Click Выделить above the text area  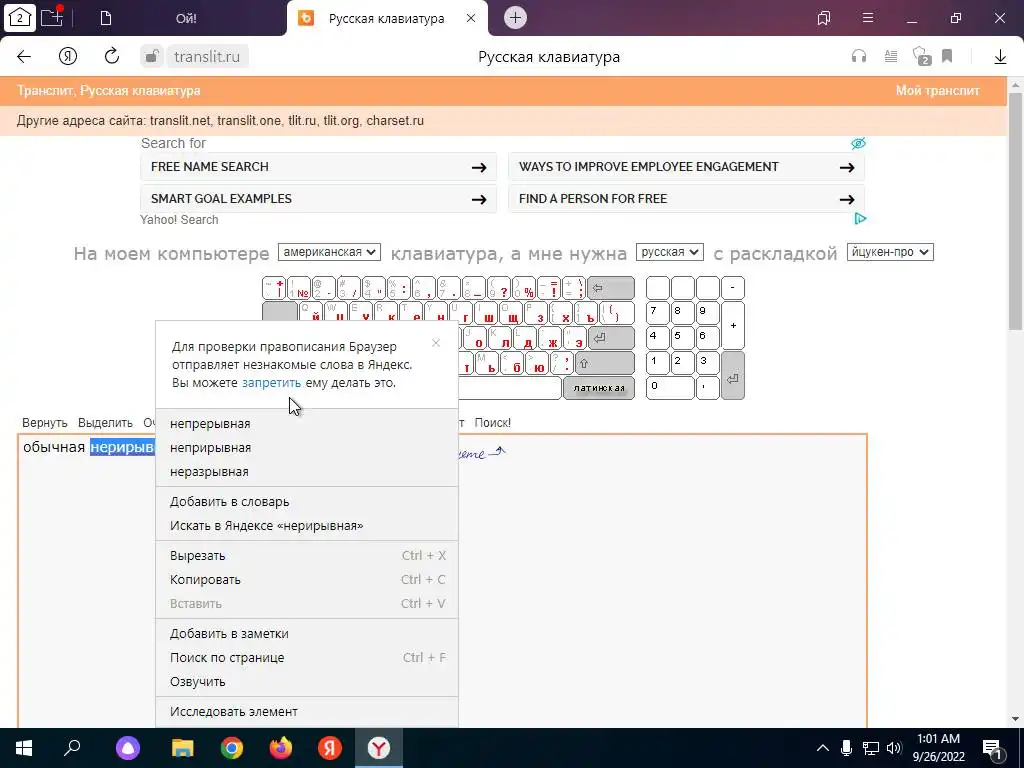coord(105,423)
